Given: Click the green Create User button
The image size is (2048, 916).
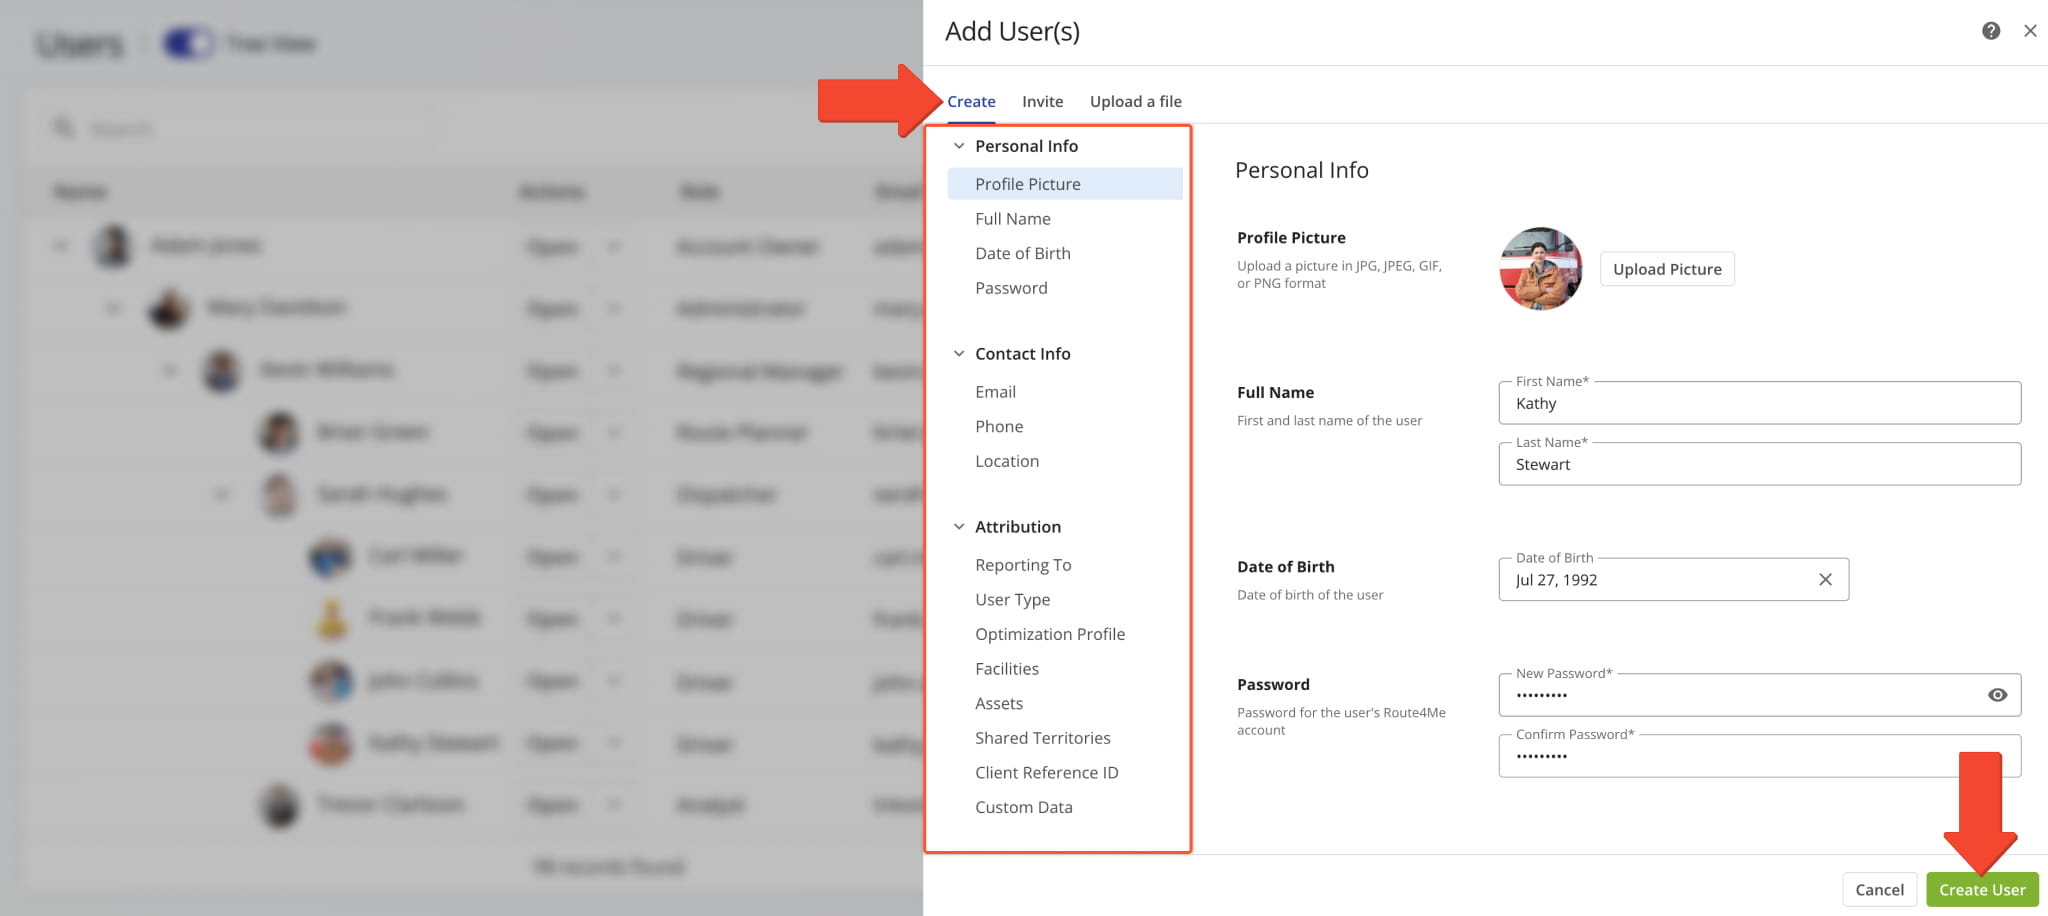Looking at the screenshot, I should [1982, 890].
